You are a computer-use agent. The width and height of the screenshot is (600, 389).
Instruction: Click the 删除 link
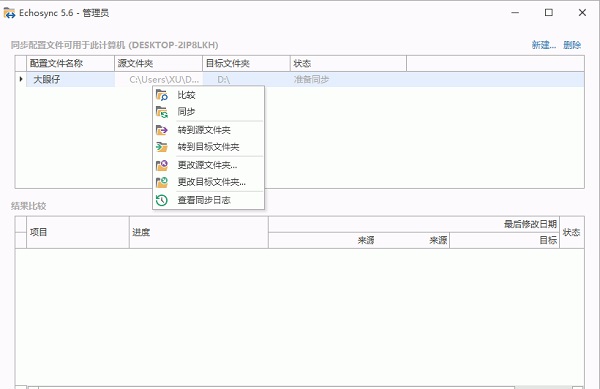pos(572,45)
